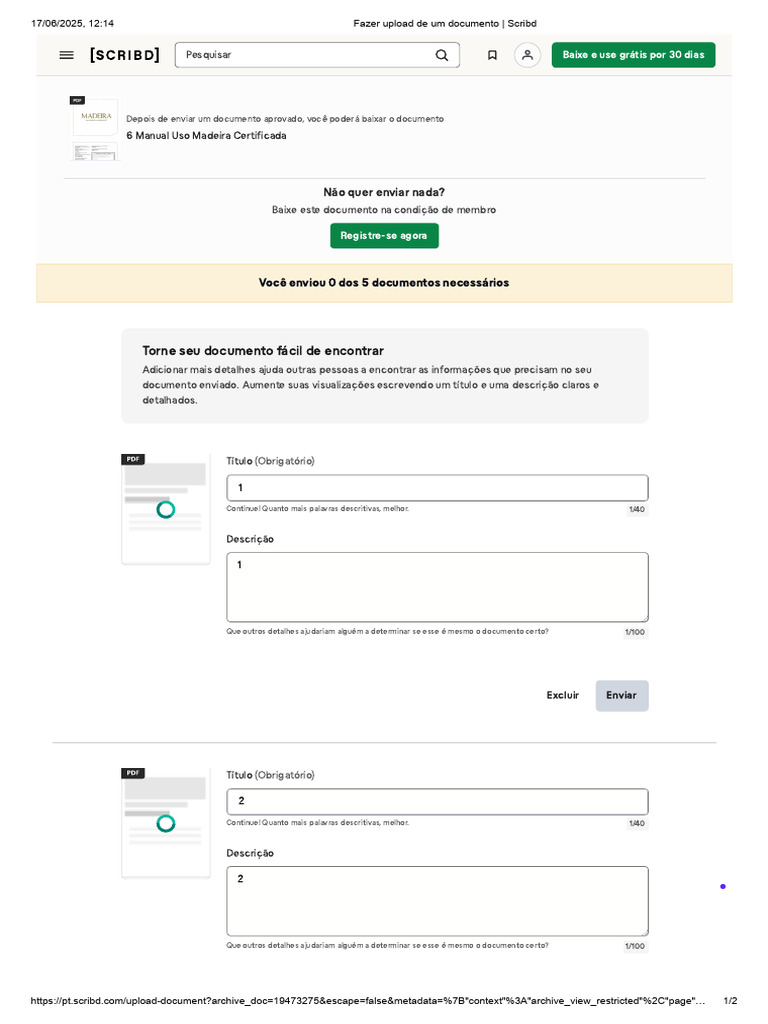Viewport: 768px width, 1024px height.
Task: Click Excluir for the first document
Action: (562, 695)
